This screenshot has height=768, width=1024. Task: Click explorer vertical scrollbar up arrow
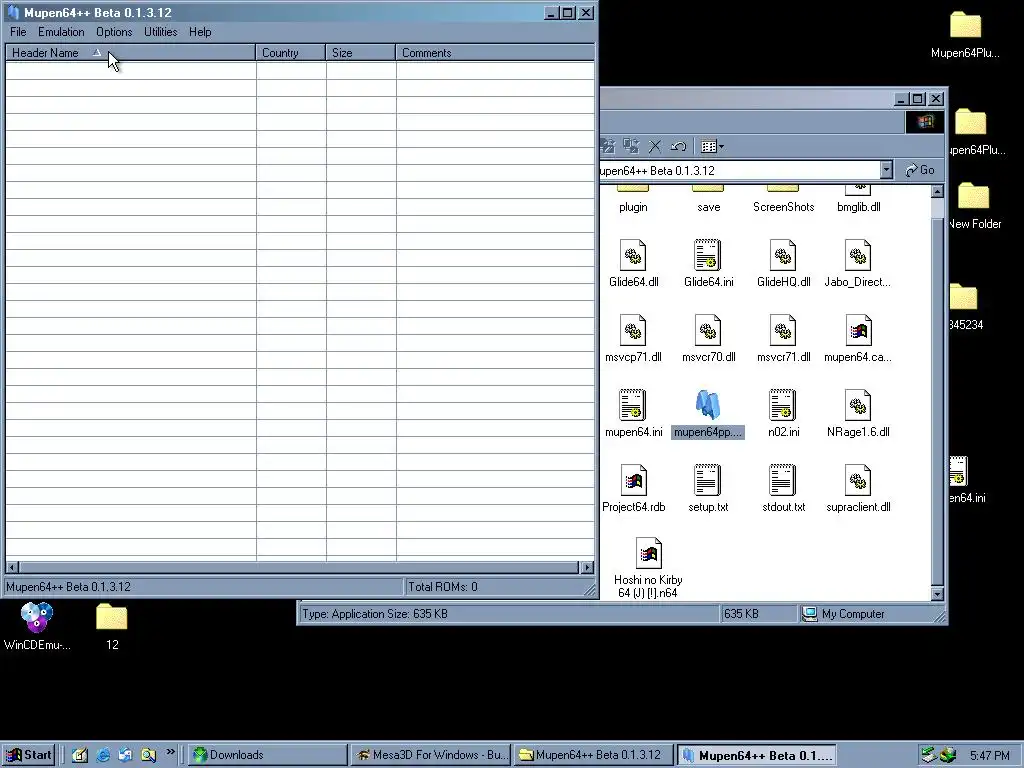tap(937, 191)
